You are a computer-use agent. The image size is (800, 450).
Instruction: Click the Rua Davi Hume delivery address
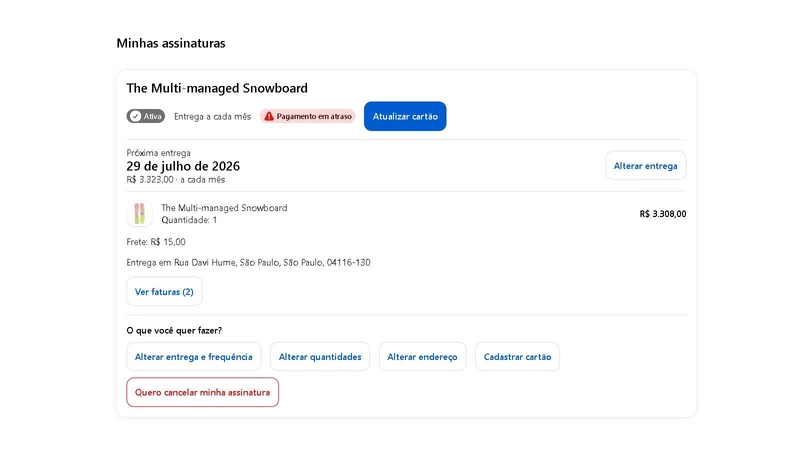click(248, 262)
